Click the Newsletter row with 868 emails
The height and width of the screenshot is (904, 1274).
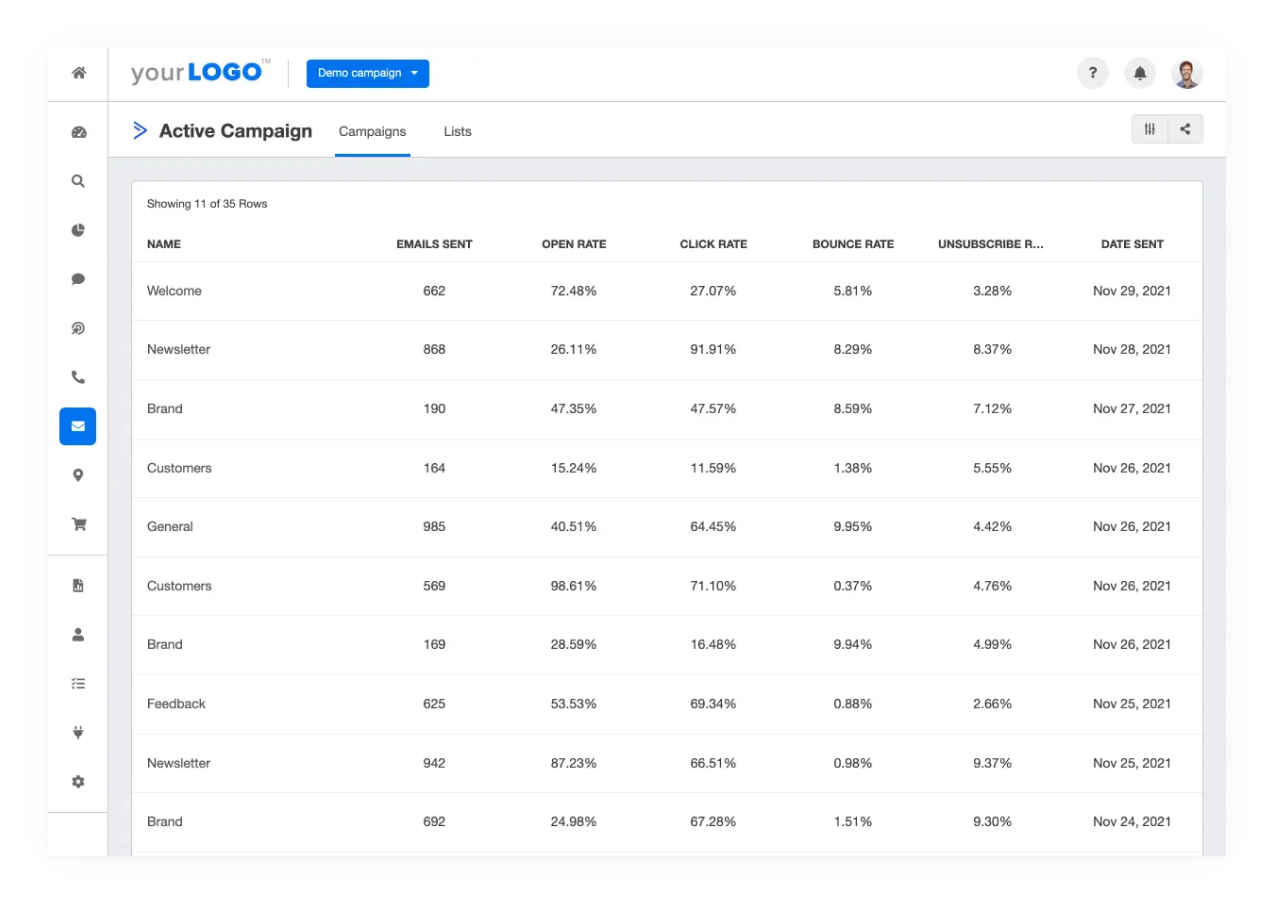click(667, 350)
